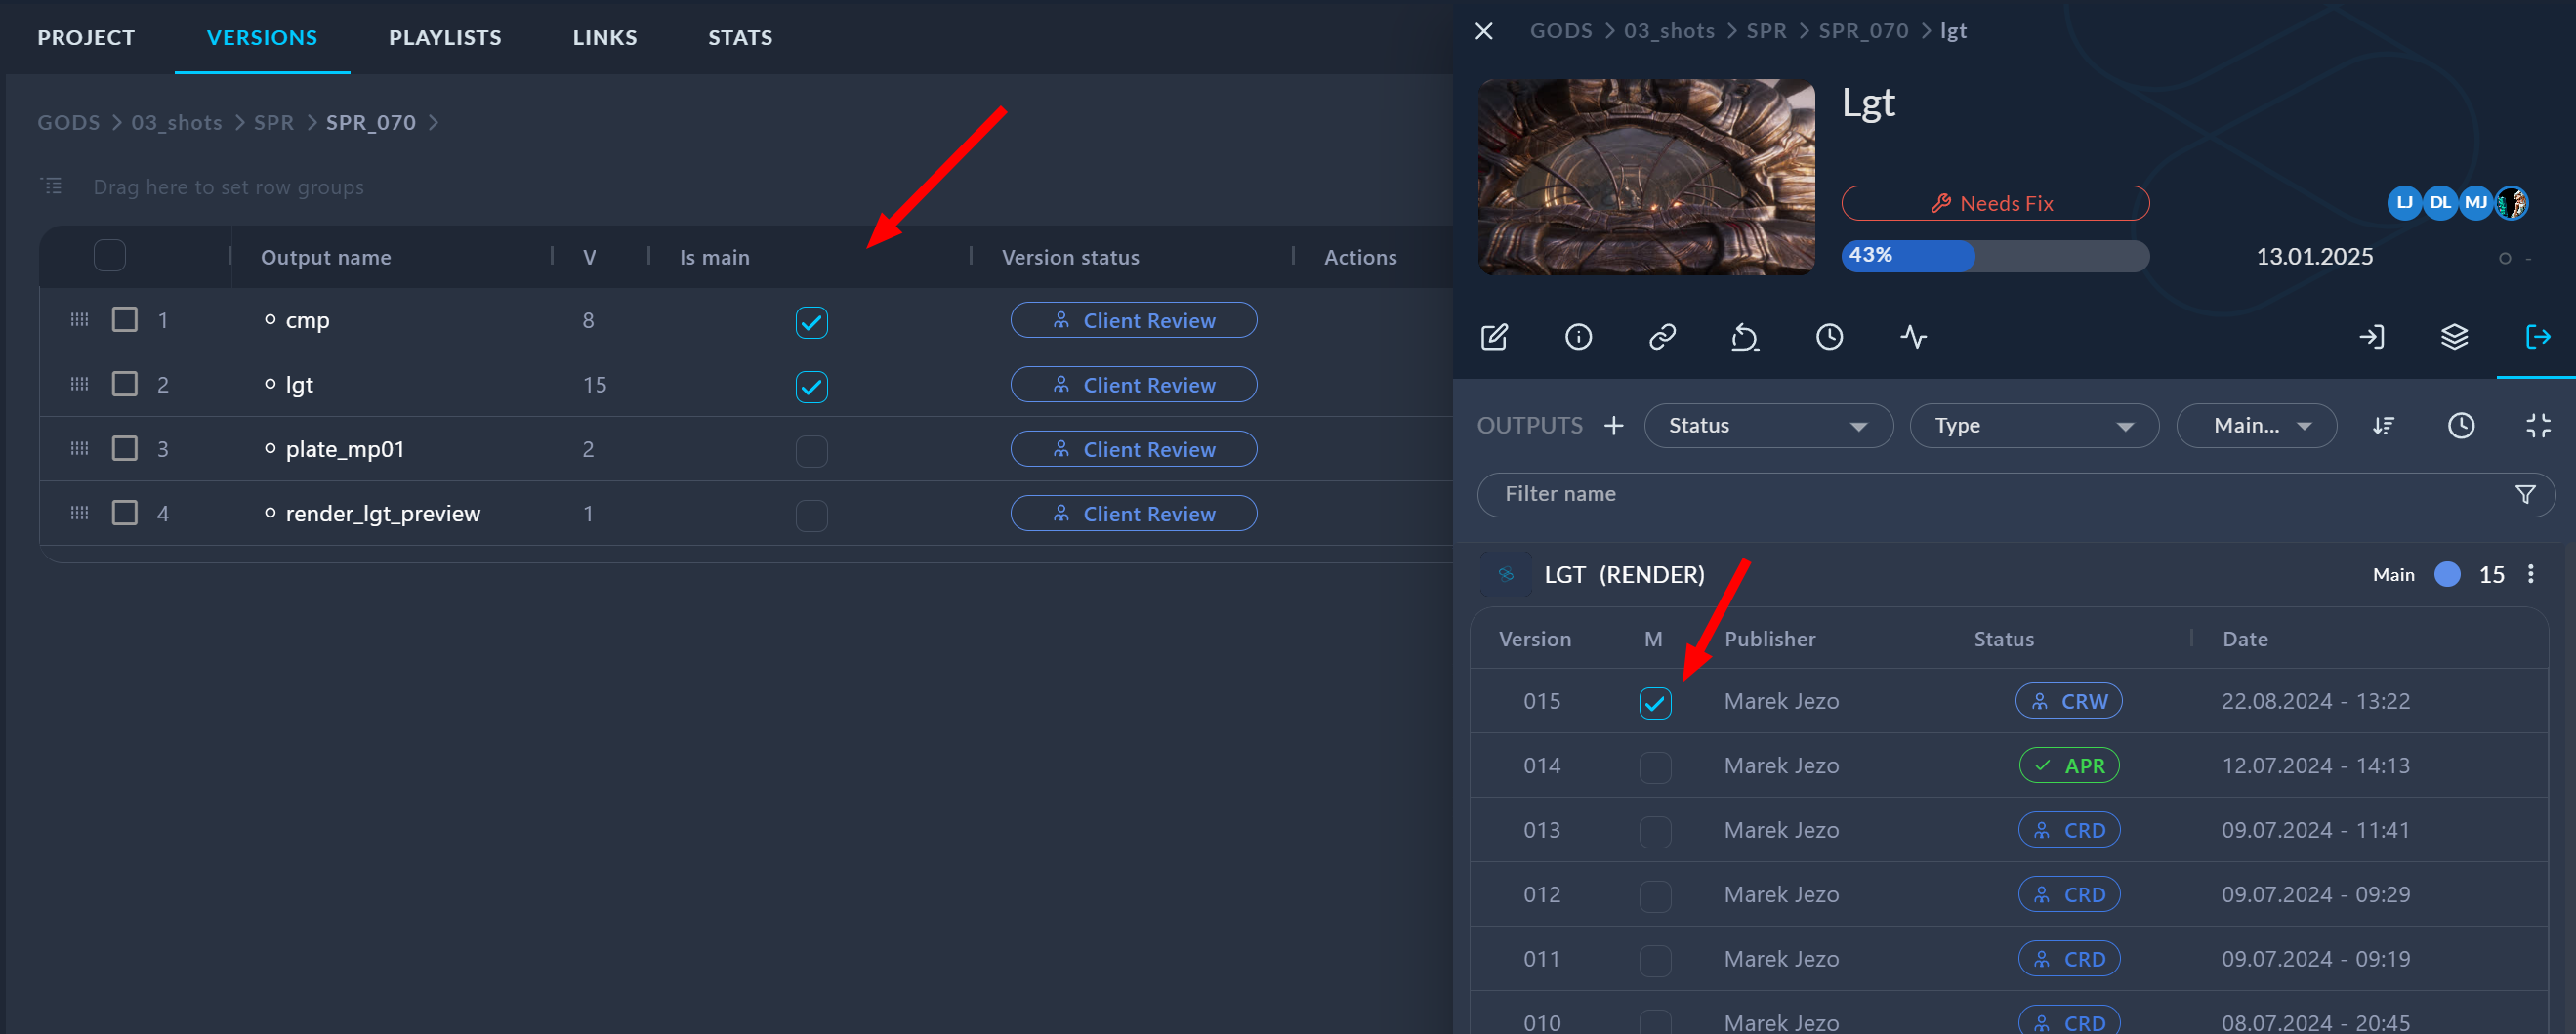The height and width of the screenshot is (1034, 2576).
Task: Click the funnel filter icon
Action: click(2525, 494)
